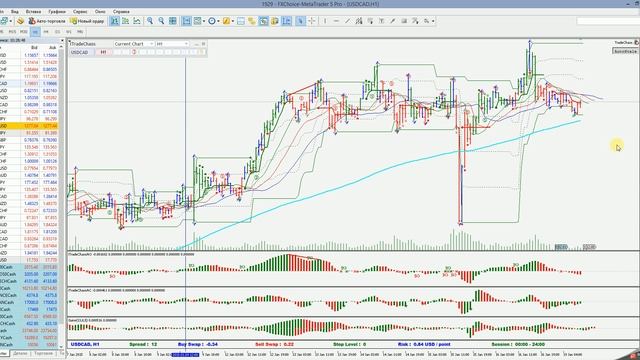Click the zoom in magnifier icon

[150, 21]
